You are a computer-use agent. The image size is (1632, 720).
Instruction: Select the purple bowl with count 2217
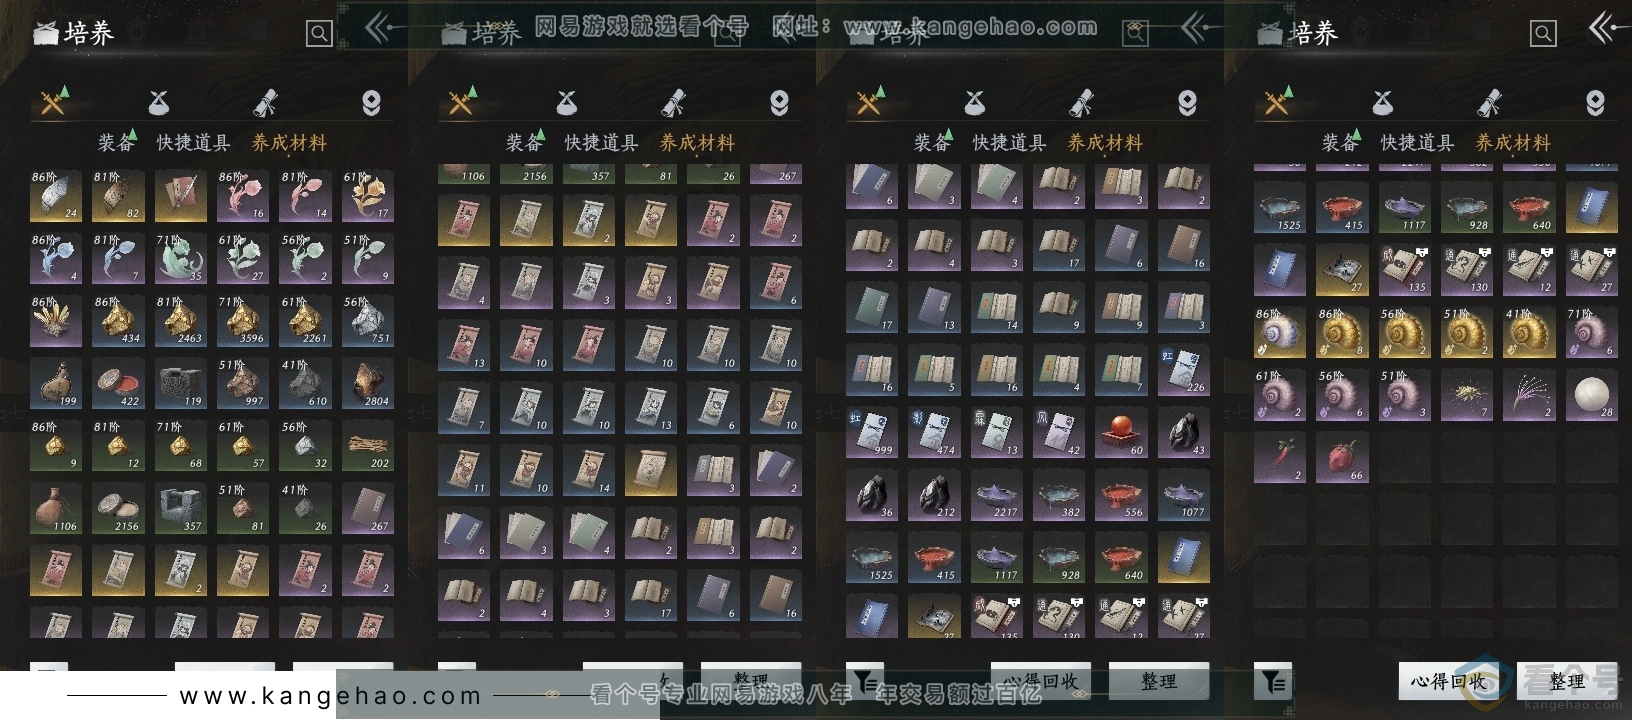pos(996,494)
